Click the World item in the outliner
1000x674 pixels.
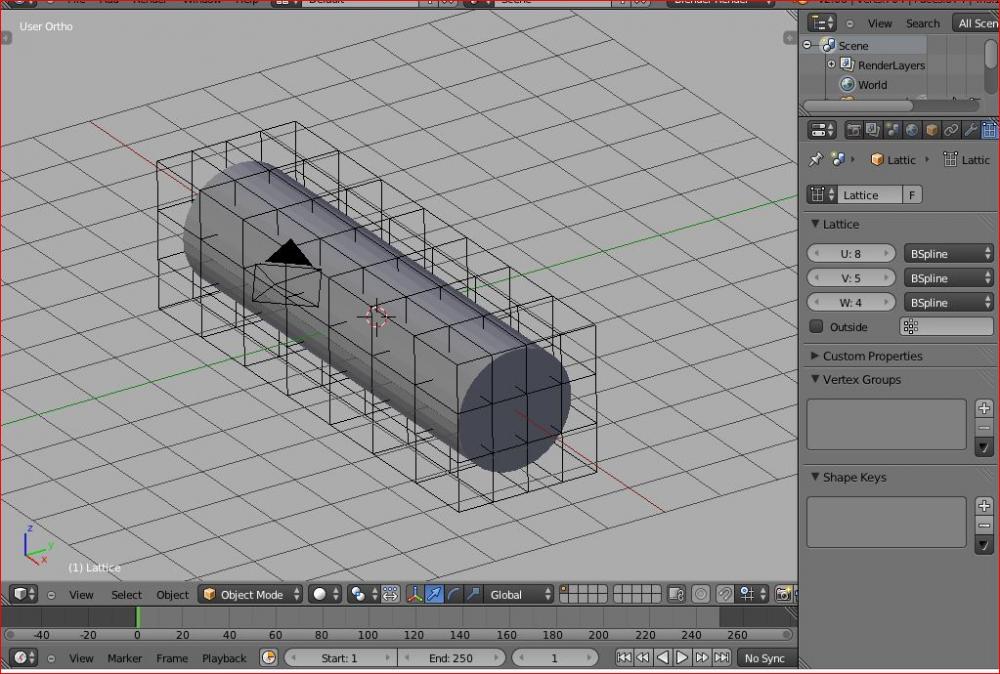pos(871,85)
